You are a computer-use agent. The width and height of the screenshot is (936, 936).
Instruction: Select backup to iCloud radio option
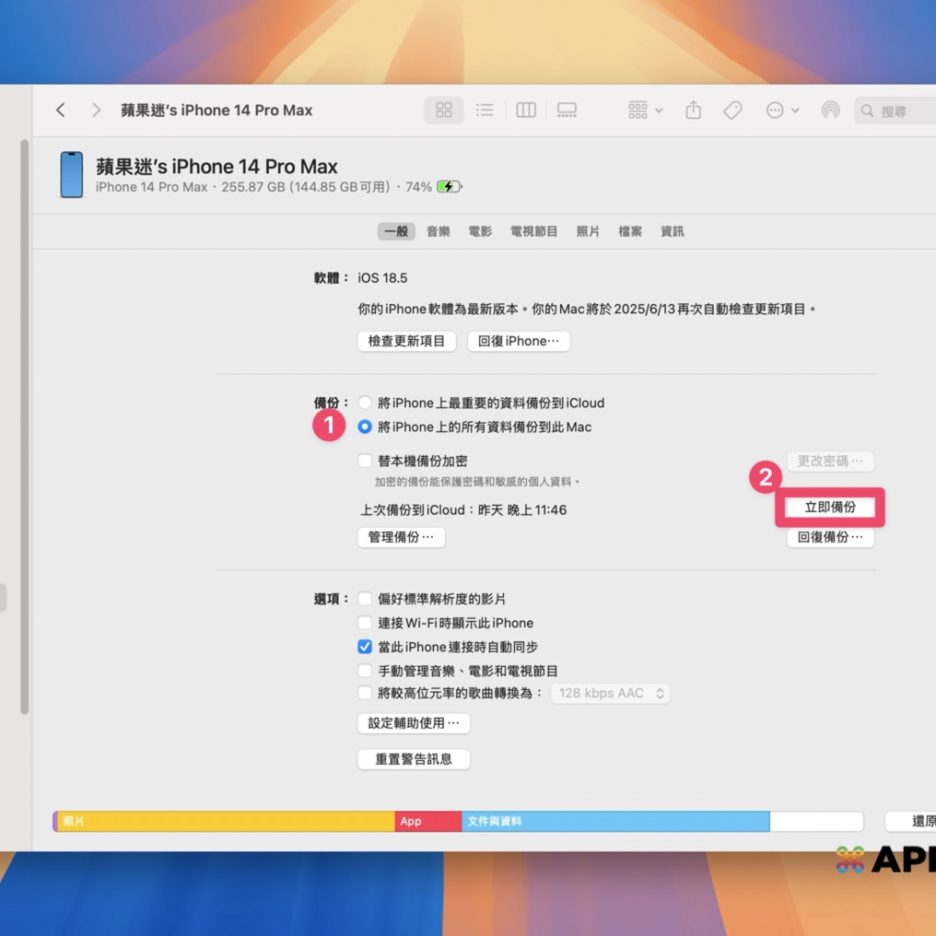tap(365, 403)
